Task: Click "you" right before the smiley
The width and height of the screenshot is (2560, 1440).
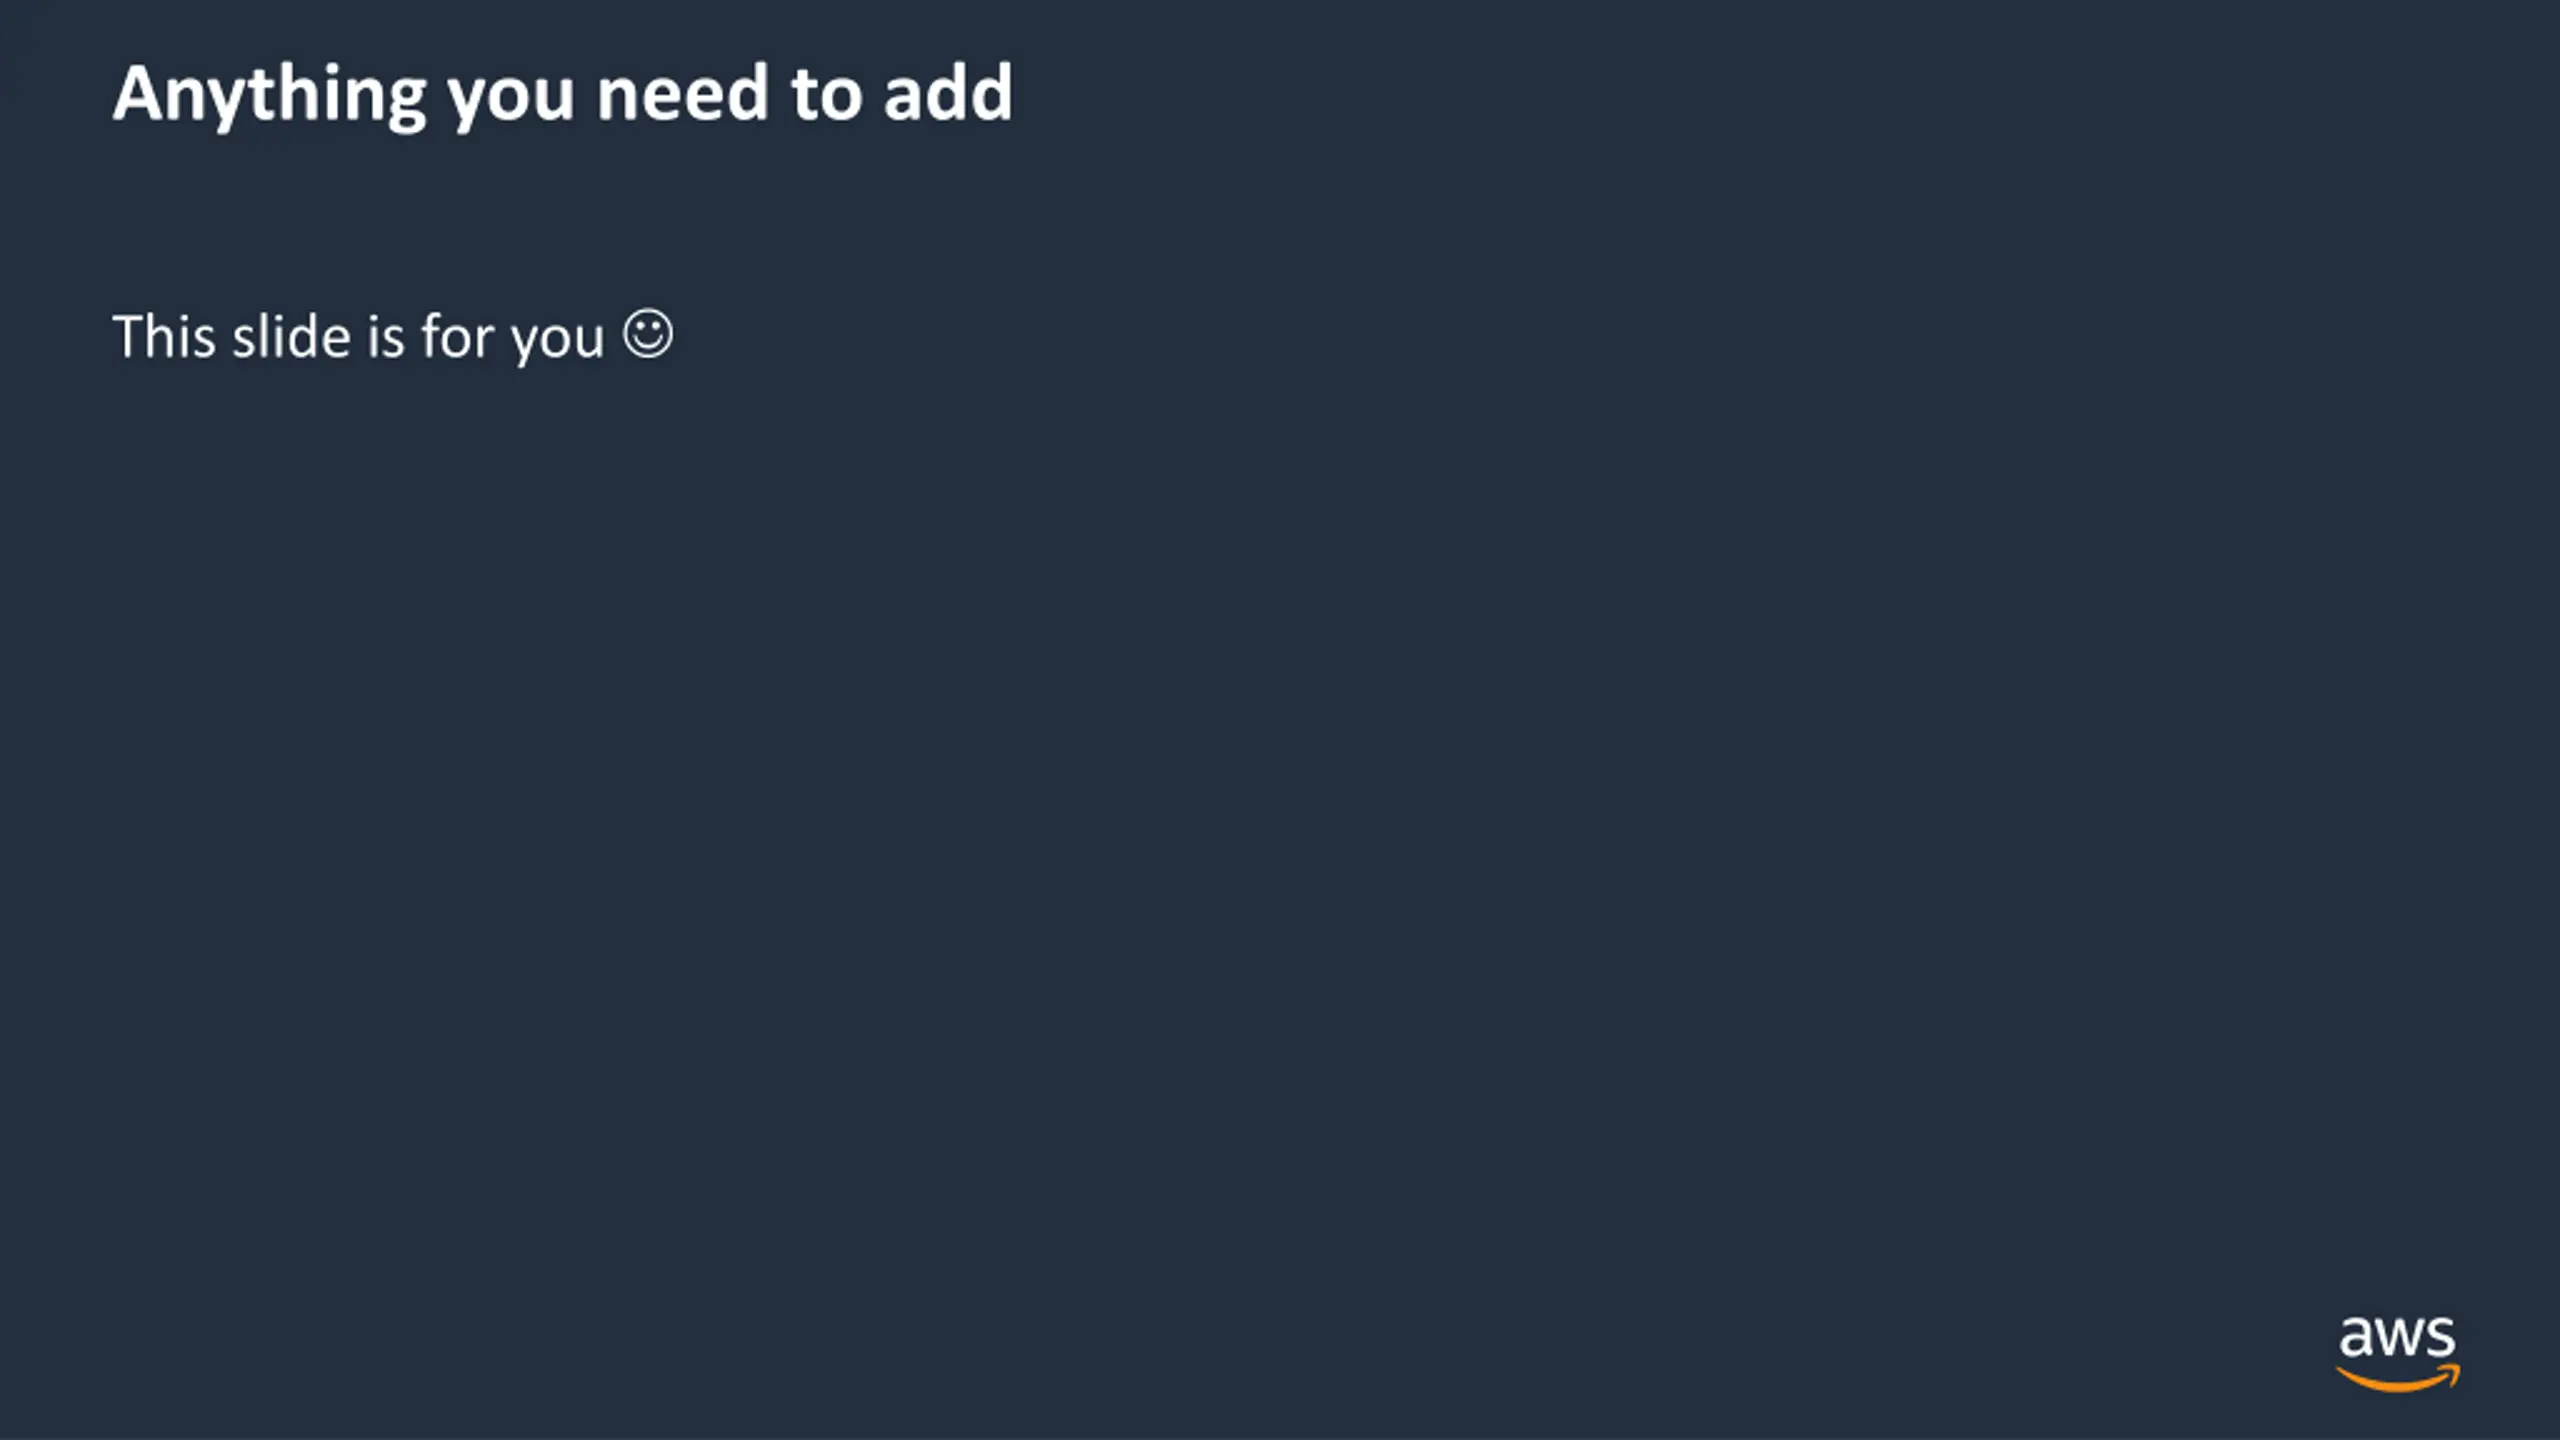Action: pyautogui.click(x=557, y=342)
